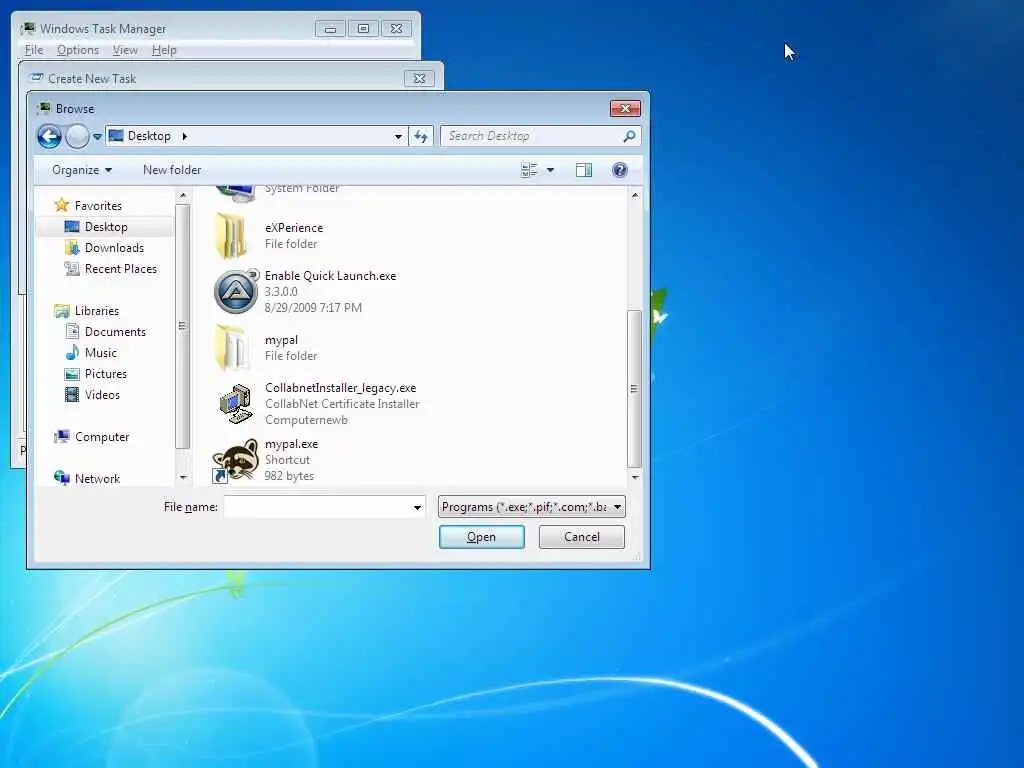Select Libraries in the navigation pane
1024x768 pixels.
click(x=97, y=311)
